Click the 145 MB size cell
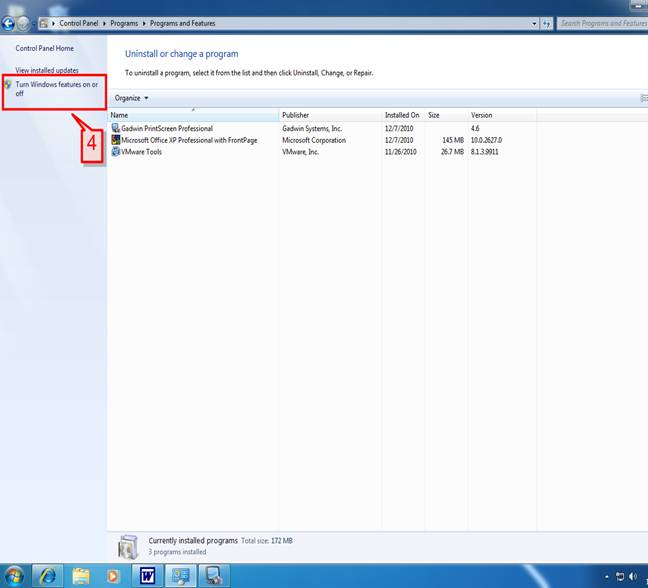 point(453,140)
